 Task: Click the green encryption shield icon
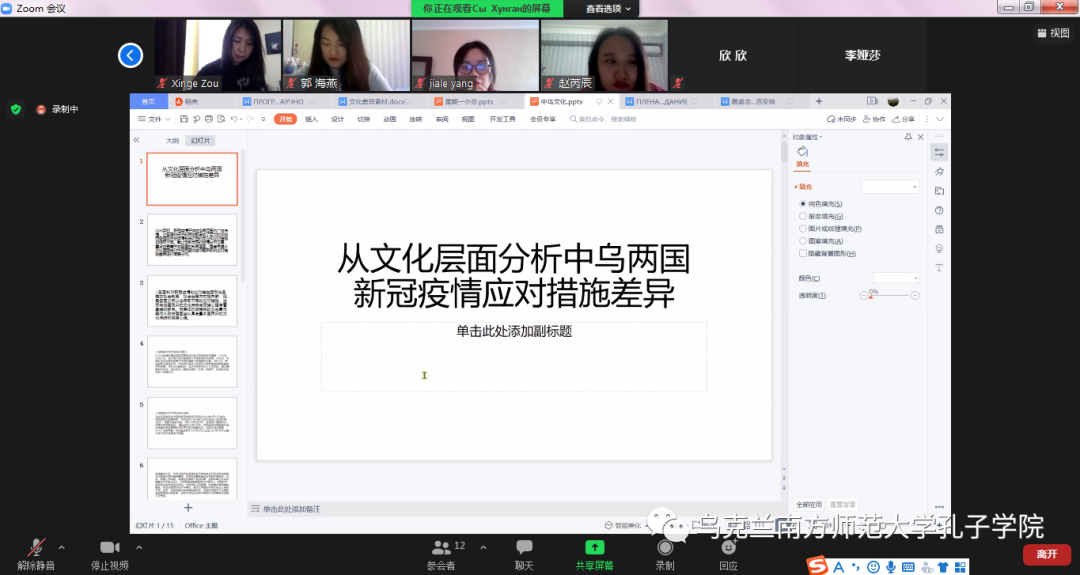coord(16,109)
